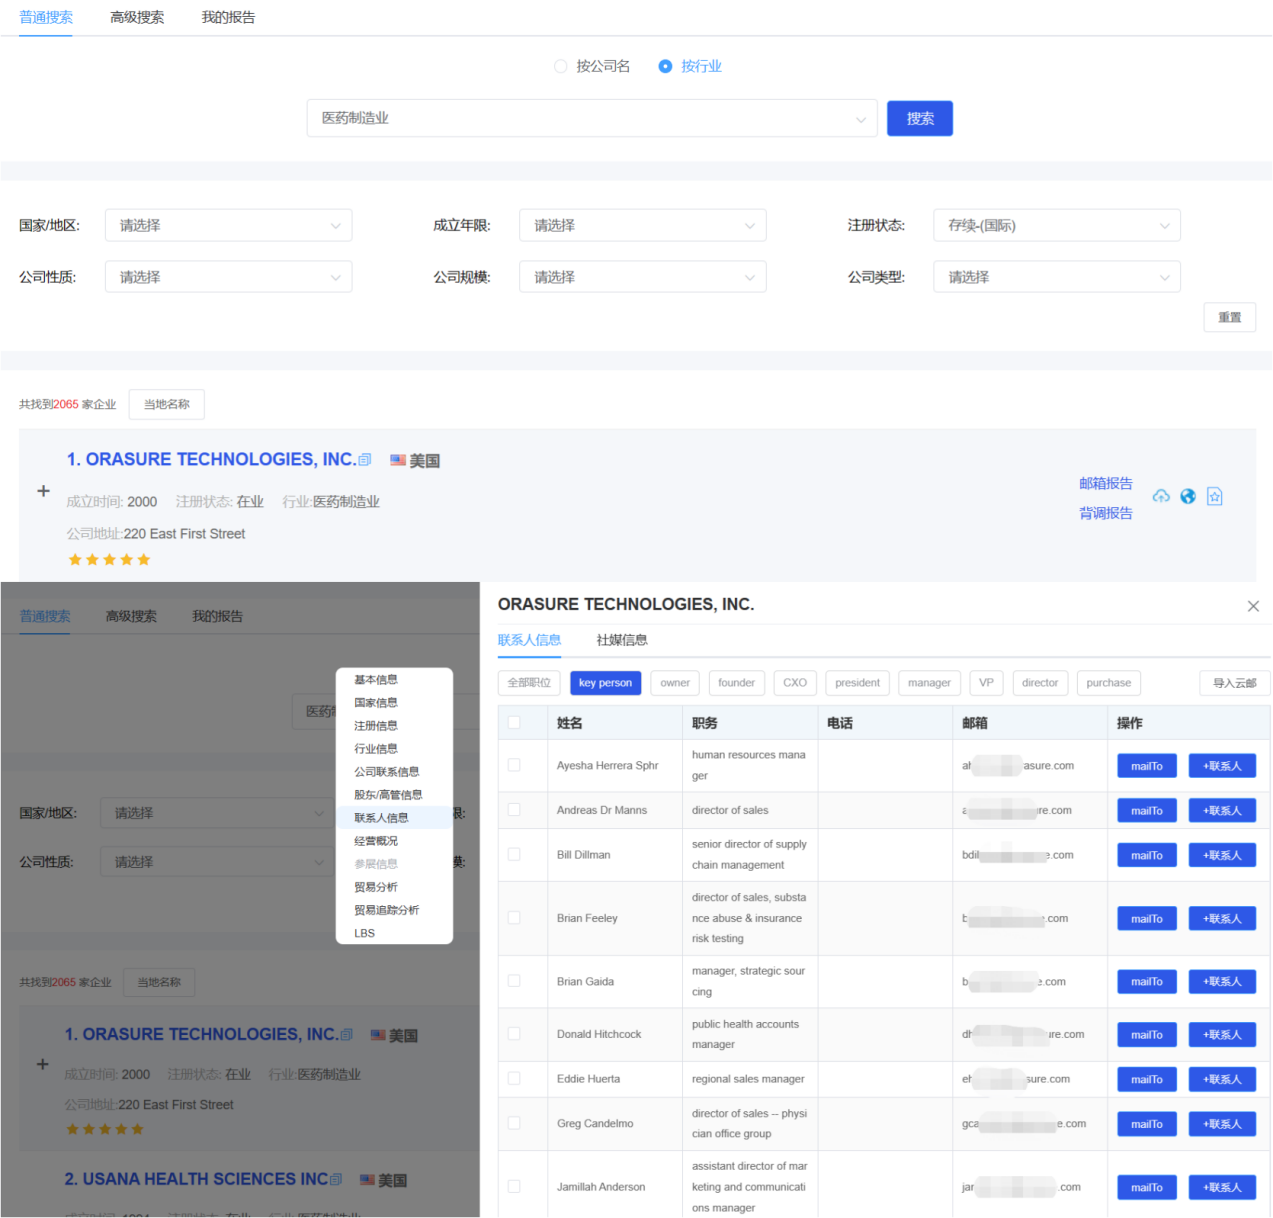Select 按行业 radio option
Screen dimensions: 1273x1218
(690, 66)
